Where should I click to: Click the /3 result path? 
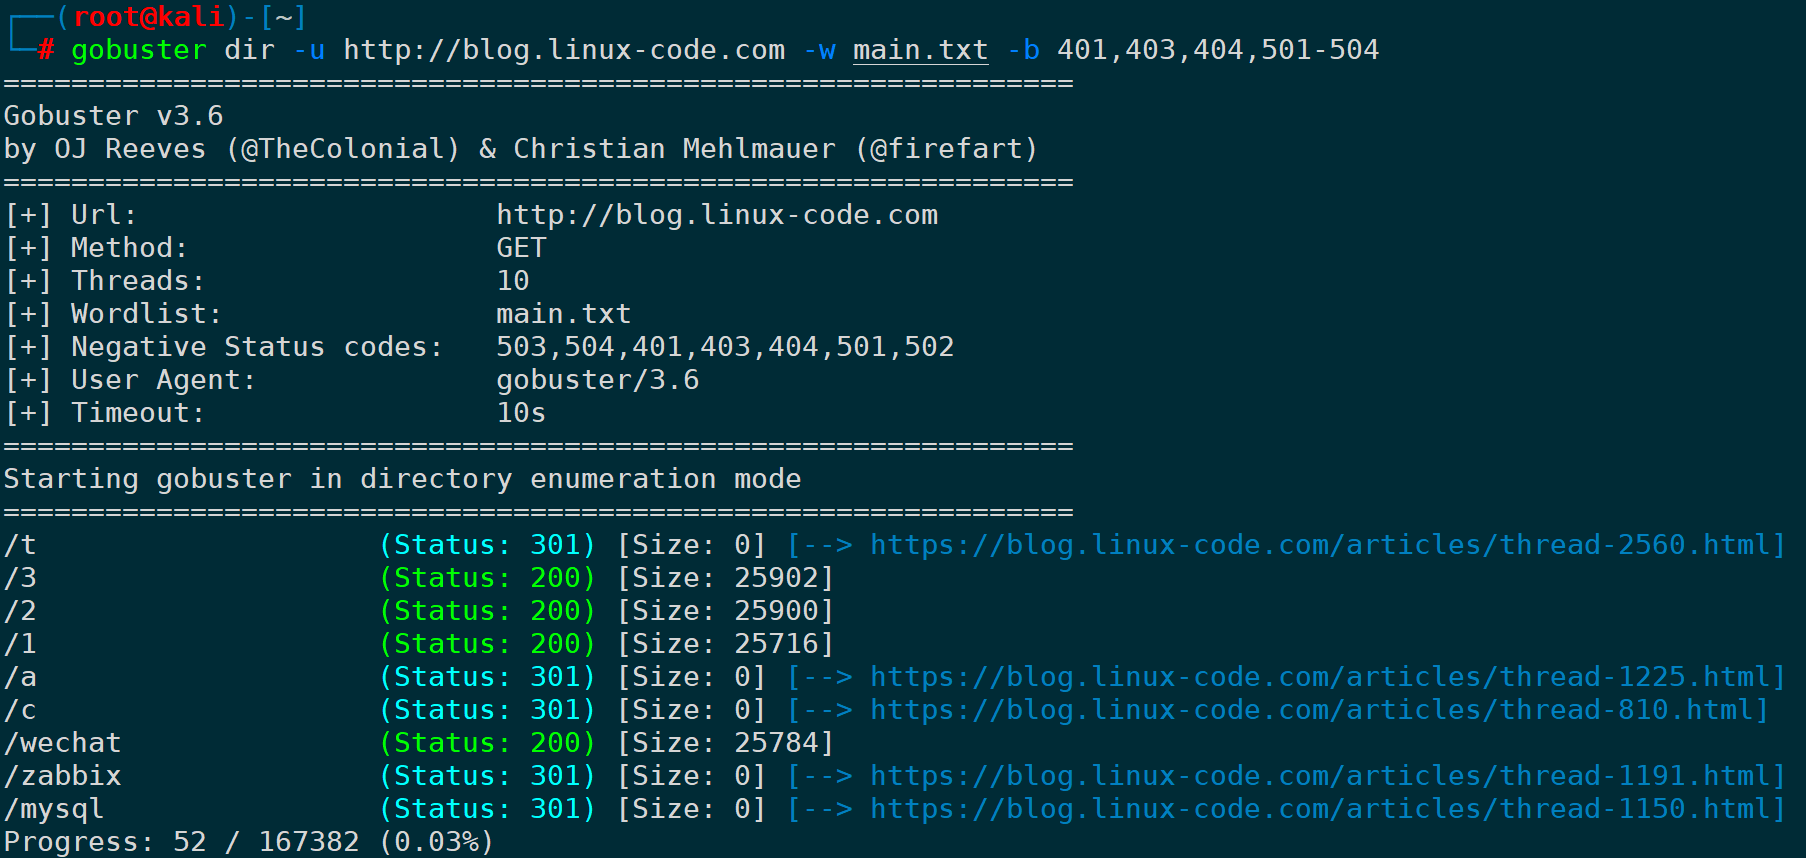(20, 578)
